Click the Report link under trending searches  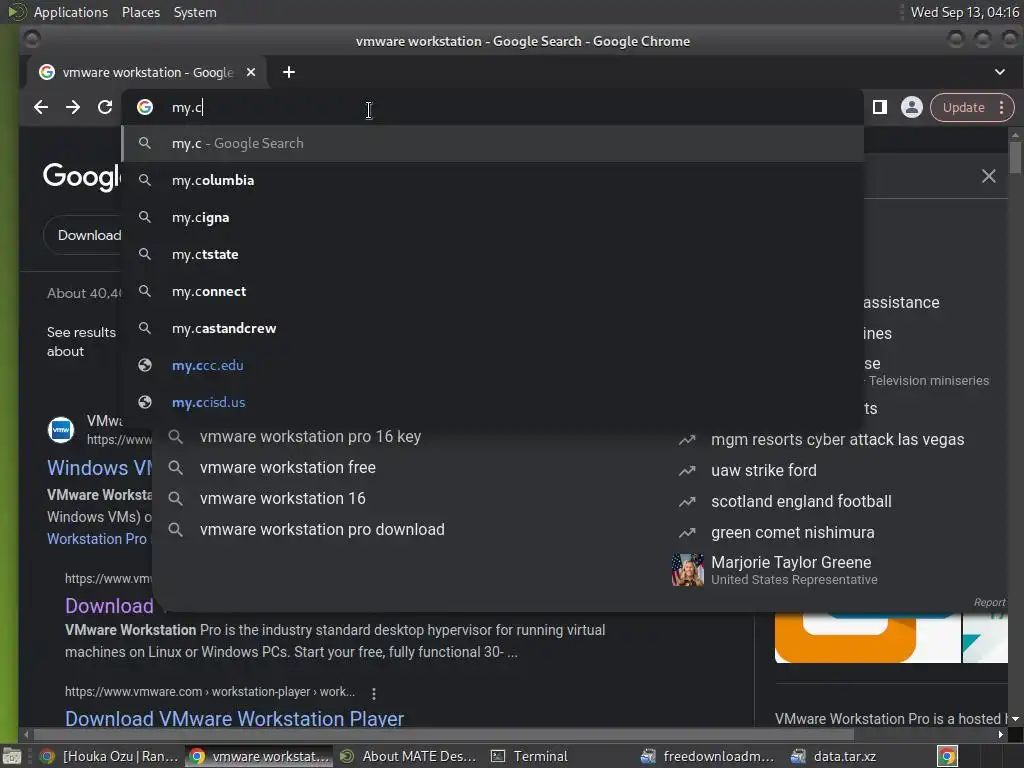point(989,602)
